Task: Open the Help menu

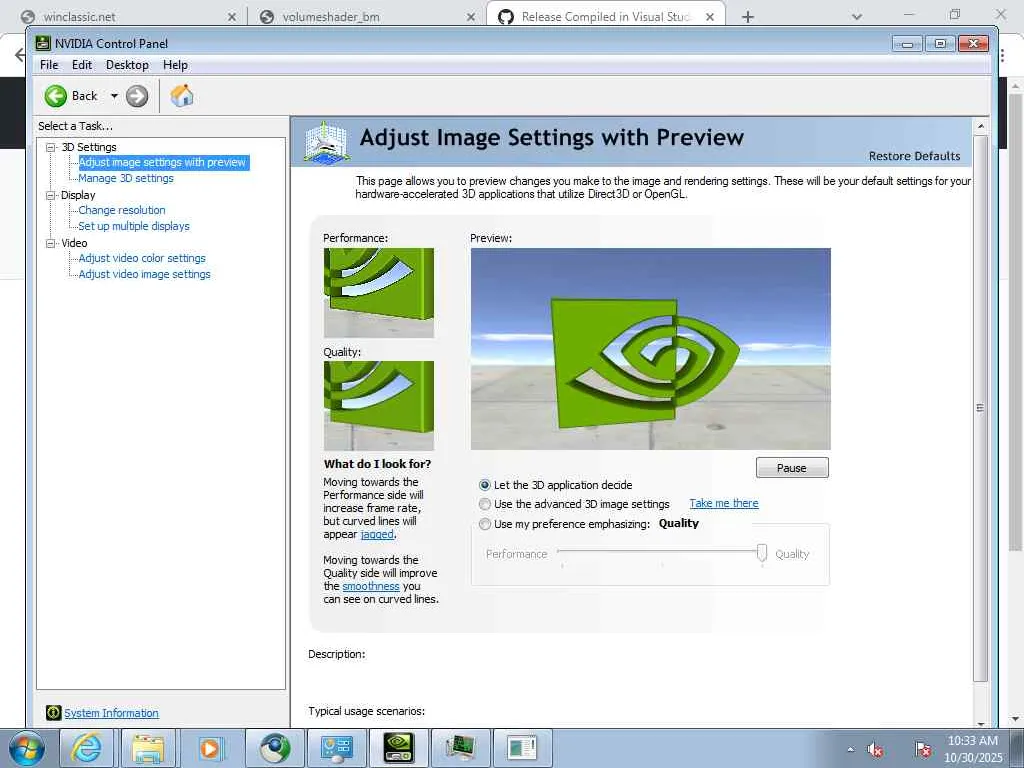Action: pos(175,65)
